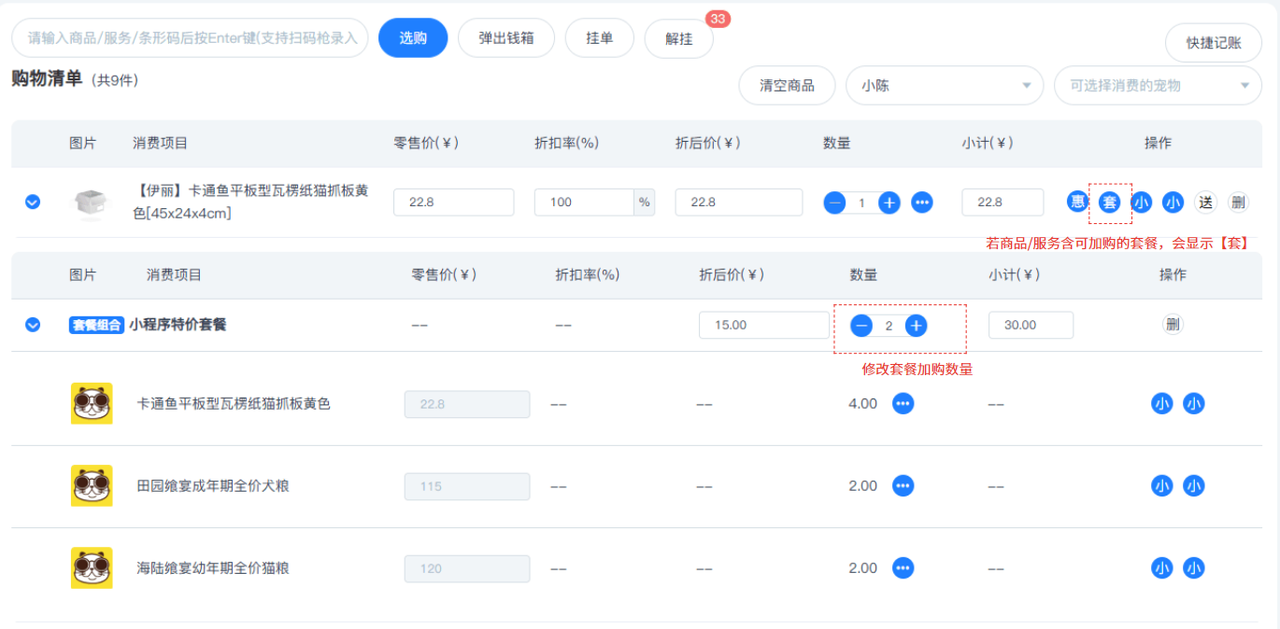Viewport: 1280px width, 629px height.
Task: Increase the 小程序特价套餐 package quantity with plus
Action: pyautogui.click(x=916, y=325)
